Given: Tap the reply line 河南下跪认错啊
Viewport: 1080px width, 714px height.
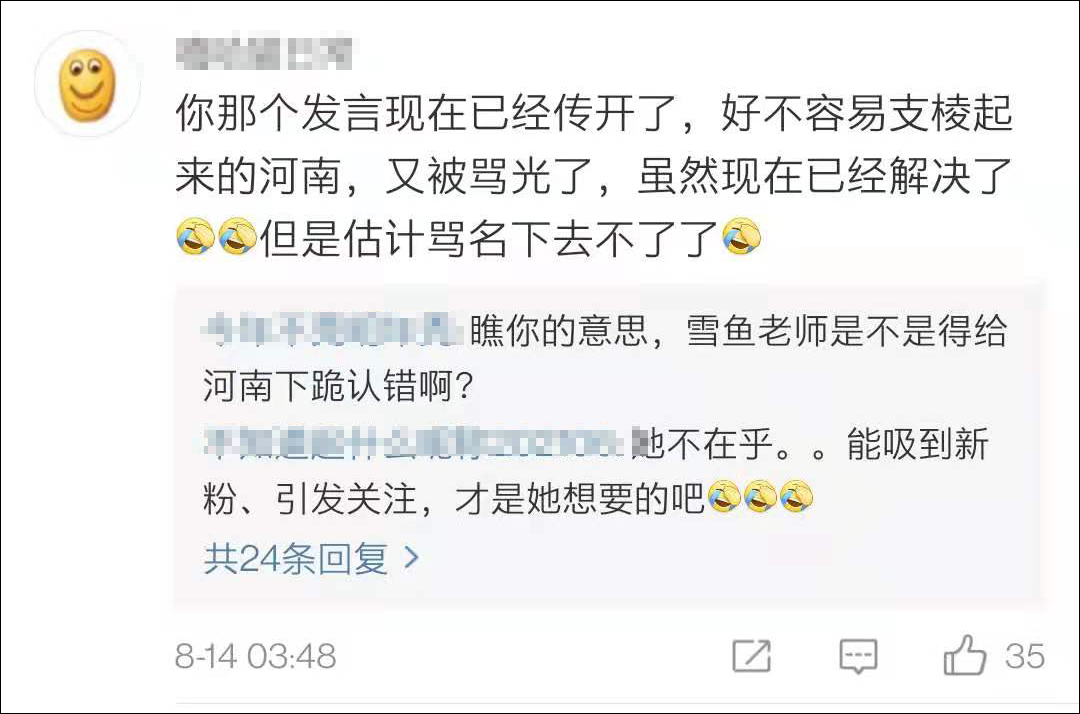Looking at the screenshot, I should coord(338,386).
